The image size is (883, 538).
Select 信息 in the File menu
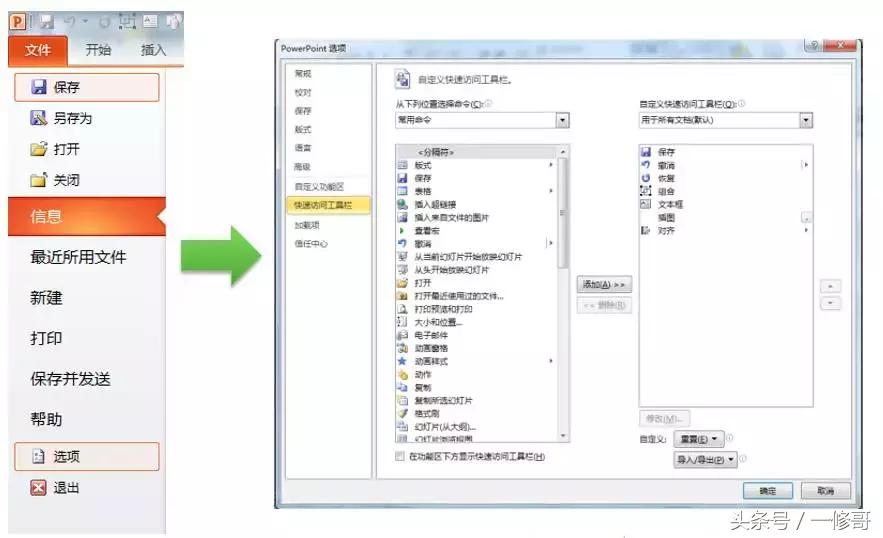click(x=87, y=216)
